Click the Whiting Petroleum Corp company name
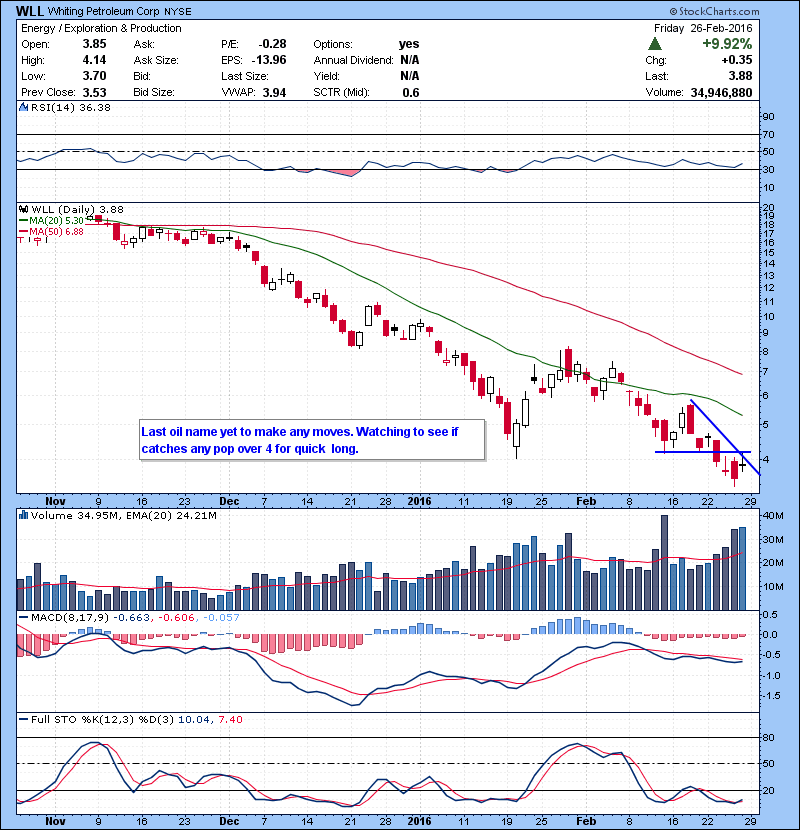Viewport: 800px width, 830px height. (x=104, y=12)
